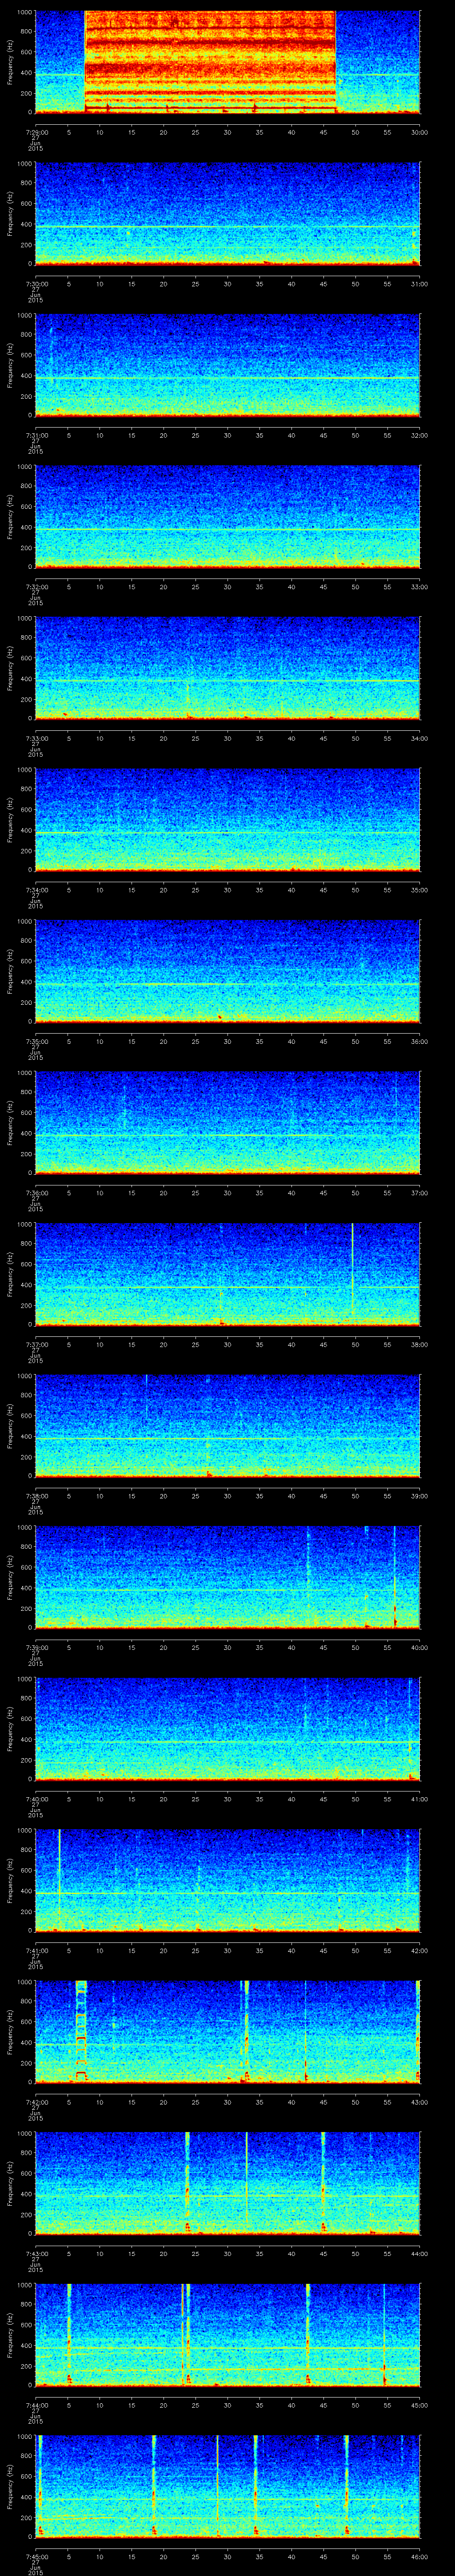
Task: Click the "37:00" end-of-axis time label
Action: tap(419, 1193)
